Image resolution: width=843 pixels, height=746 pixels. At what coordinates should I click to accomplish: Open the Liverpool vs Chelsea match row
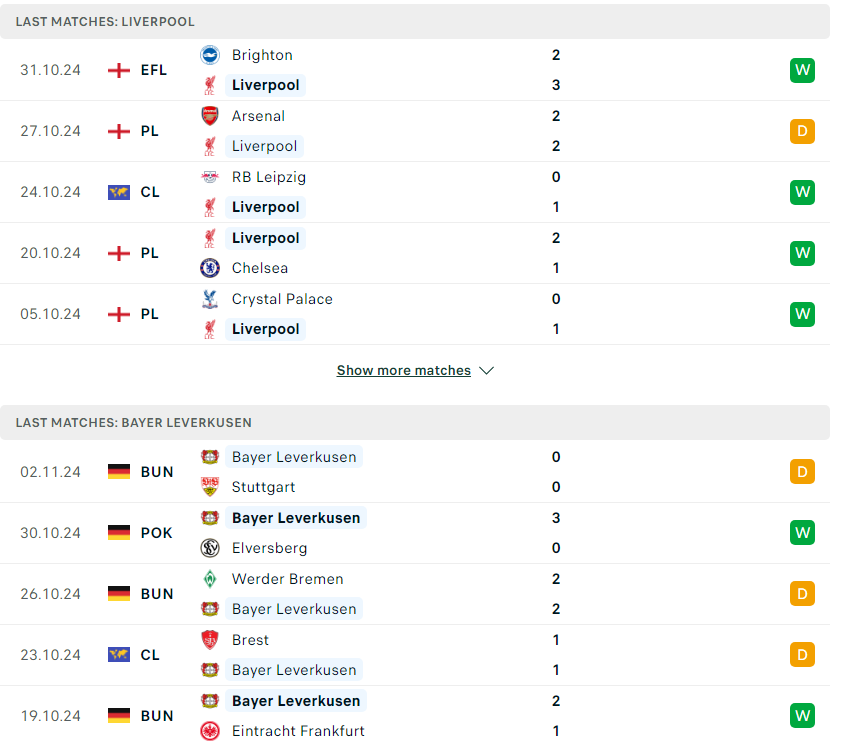click(415, 253)
